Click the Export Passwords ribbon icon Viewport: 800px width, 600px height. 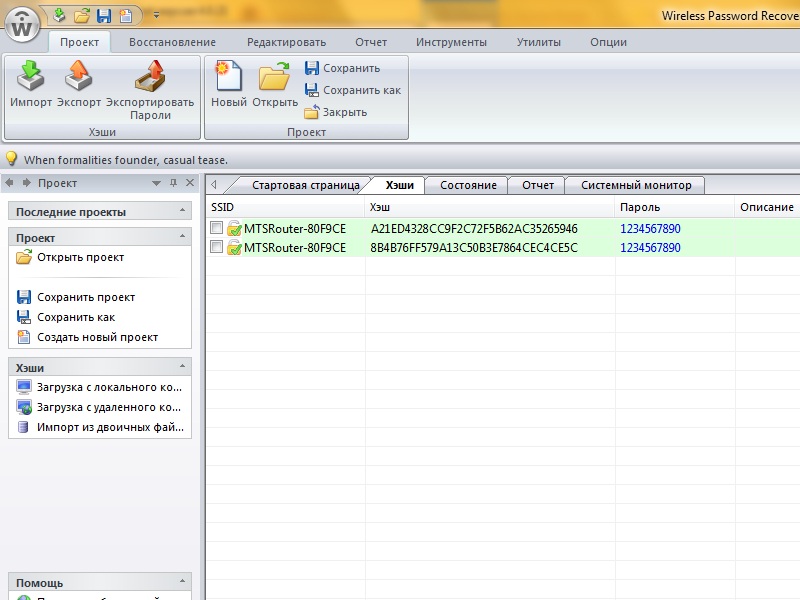tap(150, 78)
